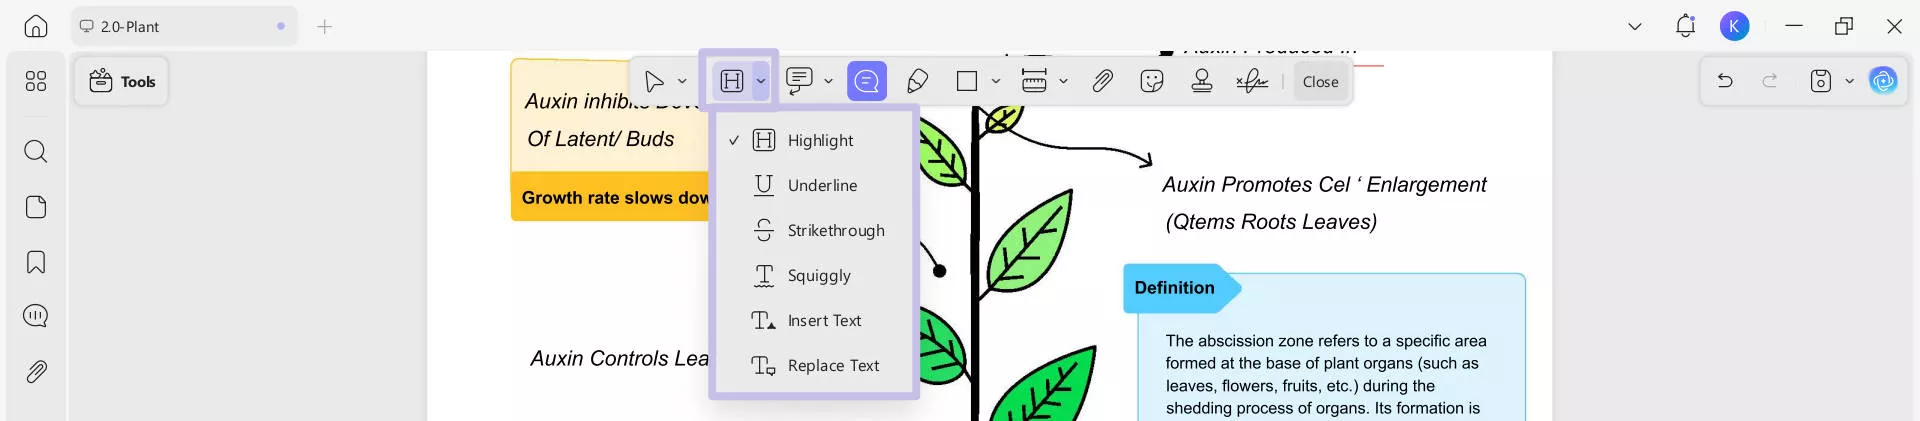Viewport: 1920px width, 421px height.
Task: Go to the Home icon
Action: click(x=36, y=27)
